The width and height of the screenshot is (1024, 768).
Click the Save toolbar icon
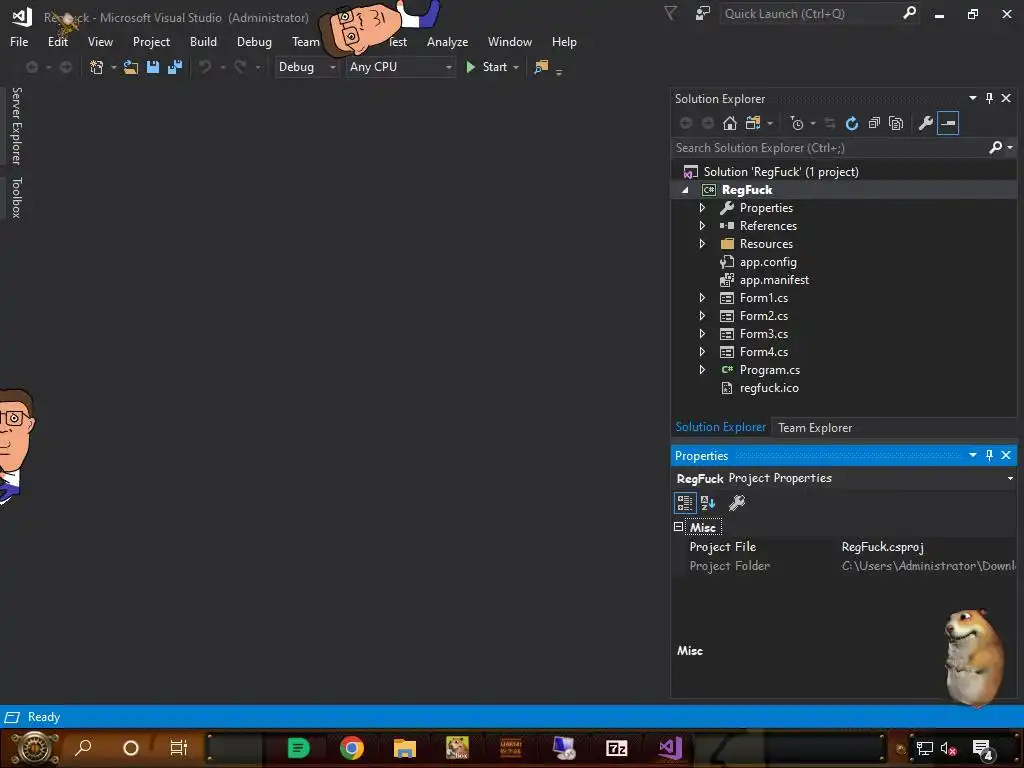(153, 67)
